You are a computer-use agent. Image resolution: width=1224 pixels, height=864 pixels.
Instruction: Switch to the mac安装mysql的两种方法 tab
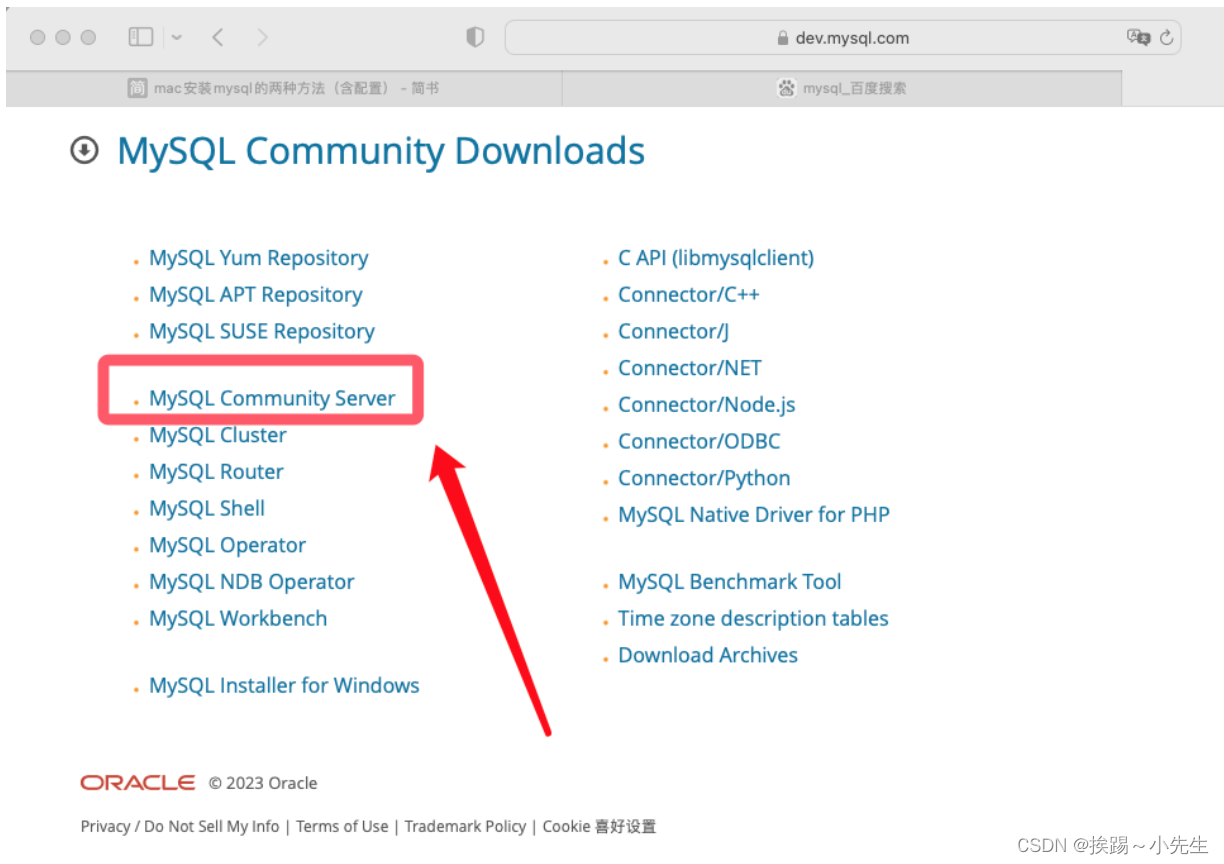pos(284,88)
